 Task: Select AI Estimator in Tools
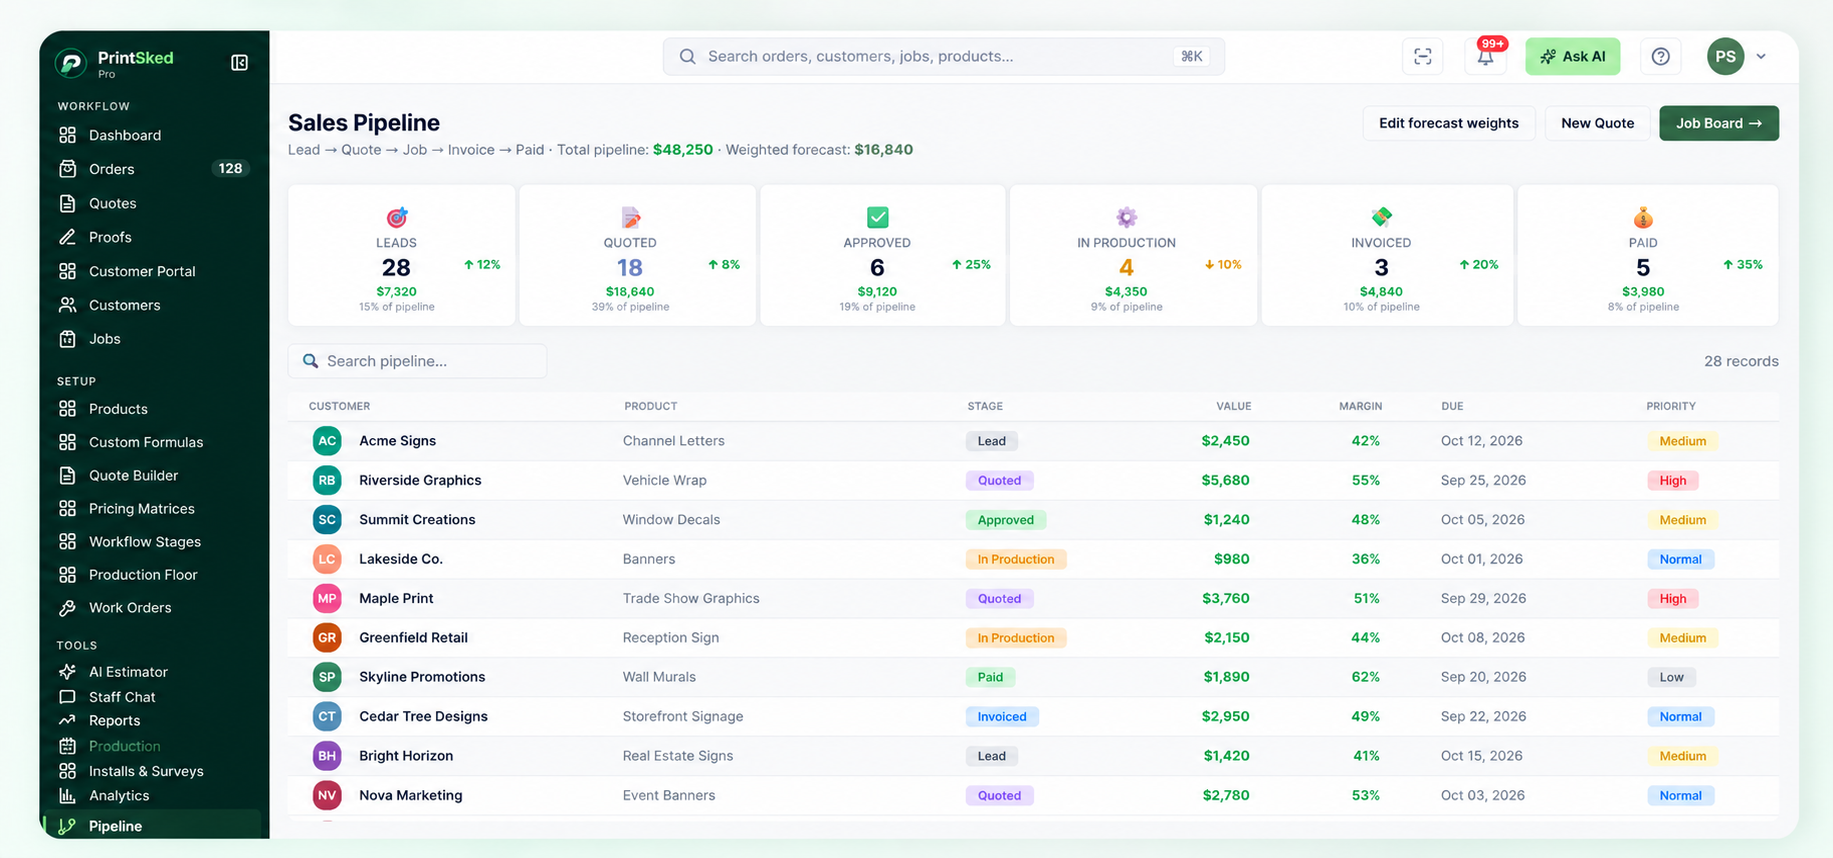tap(128, 672)
